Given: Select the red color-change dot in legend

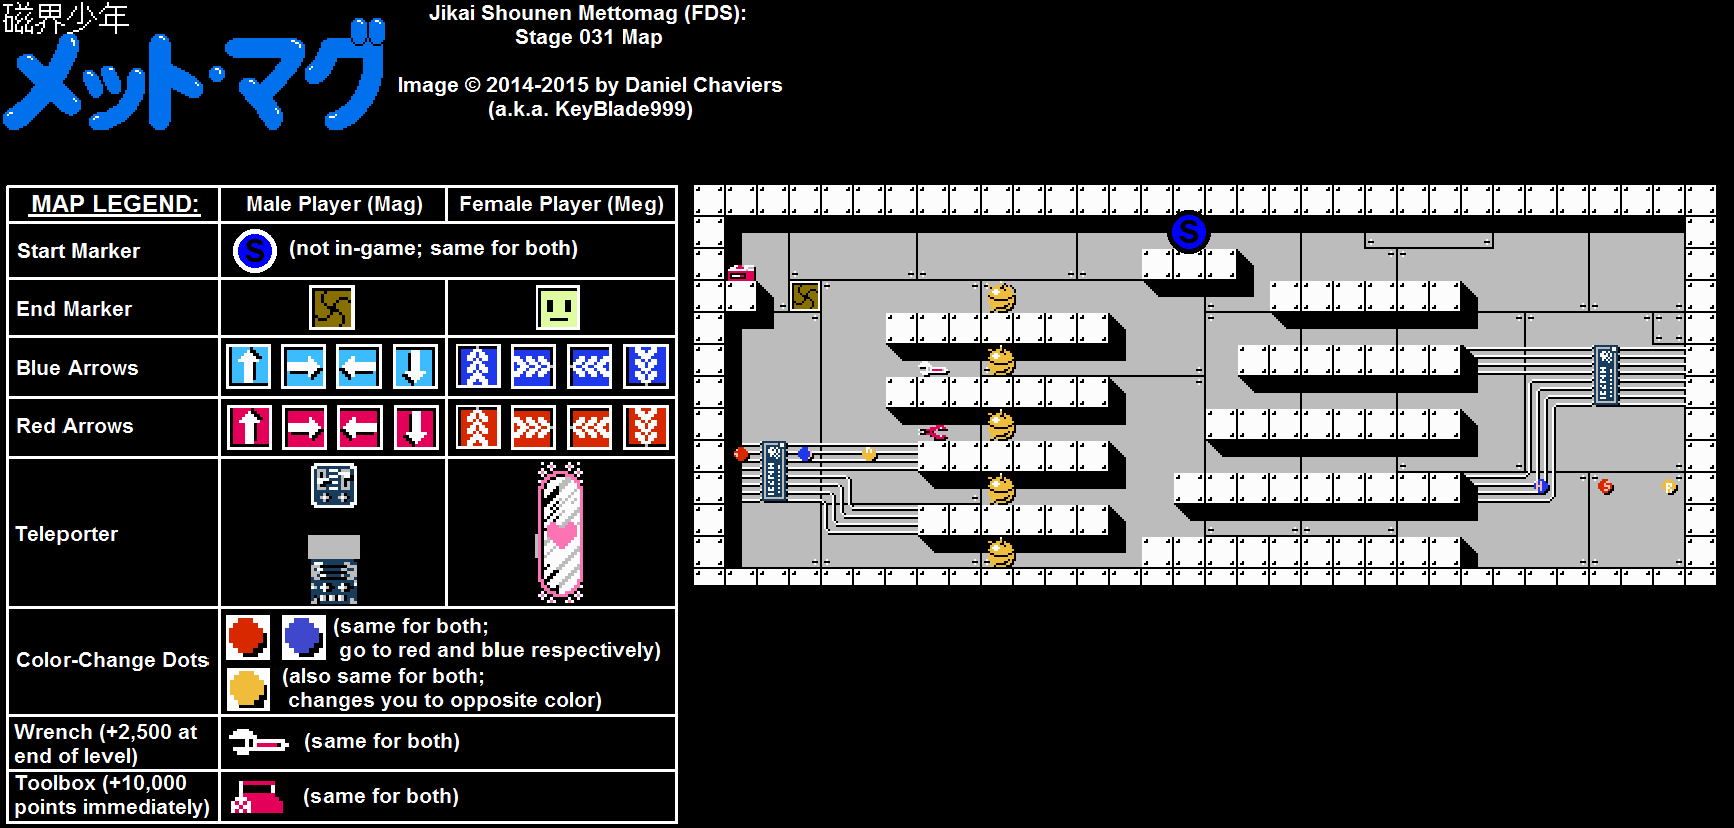Looking at the screenshot, I should 247,636.
